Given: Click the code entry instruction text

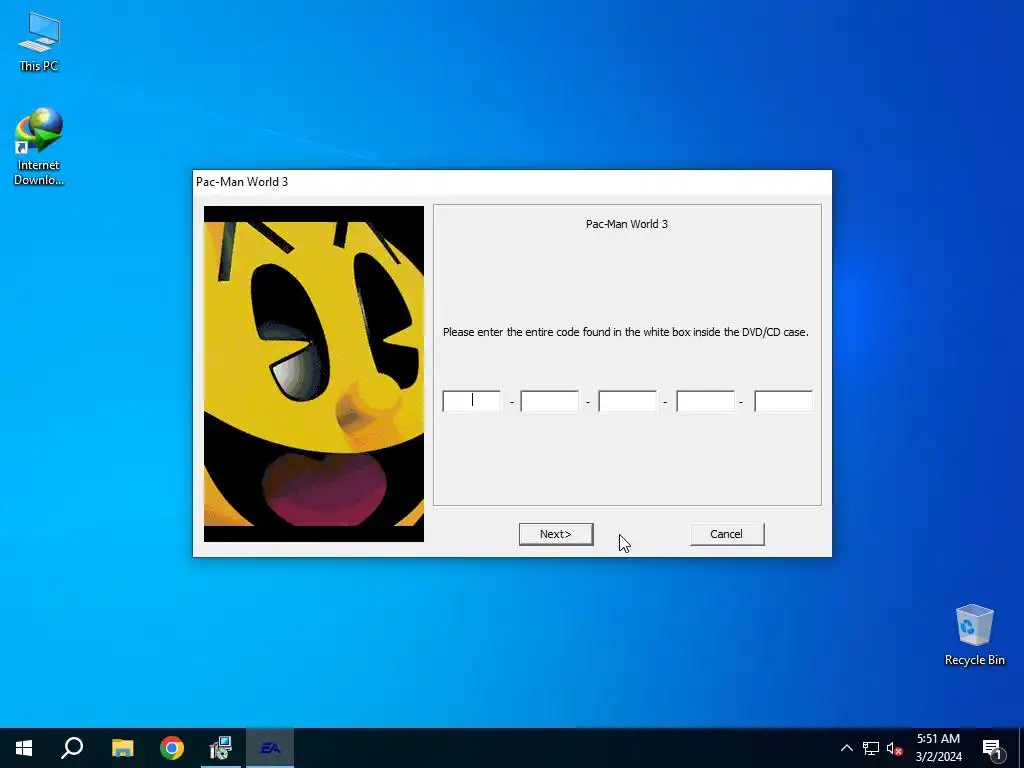Looking at the screenshot, I should click(x=626, y=332).
